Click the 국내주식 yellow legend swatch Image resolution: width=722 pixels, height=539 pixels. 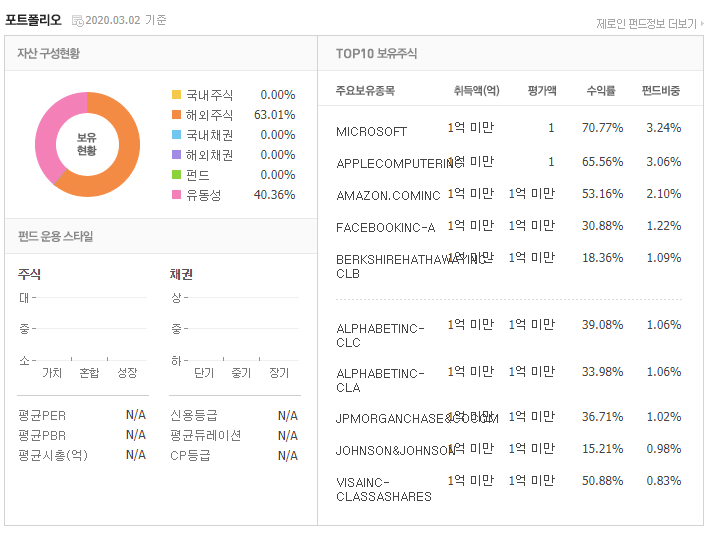coord(176,95)
